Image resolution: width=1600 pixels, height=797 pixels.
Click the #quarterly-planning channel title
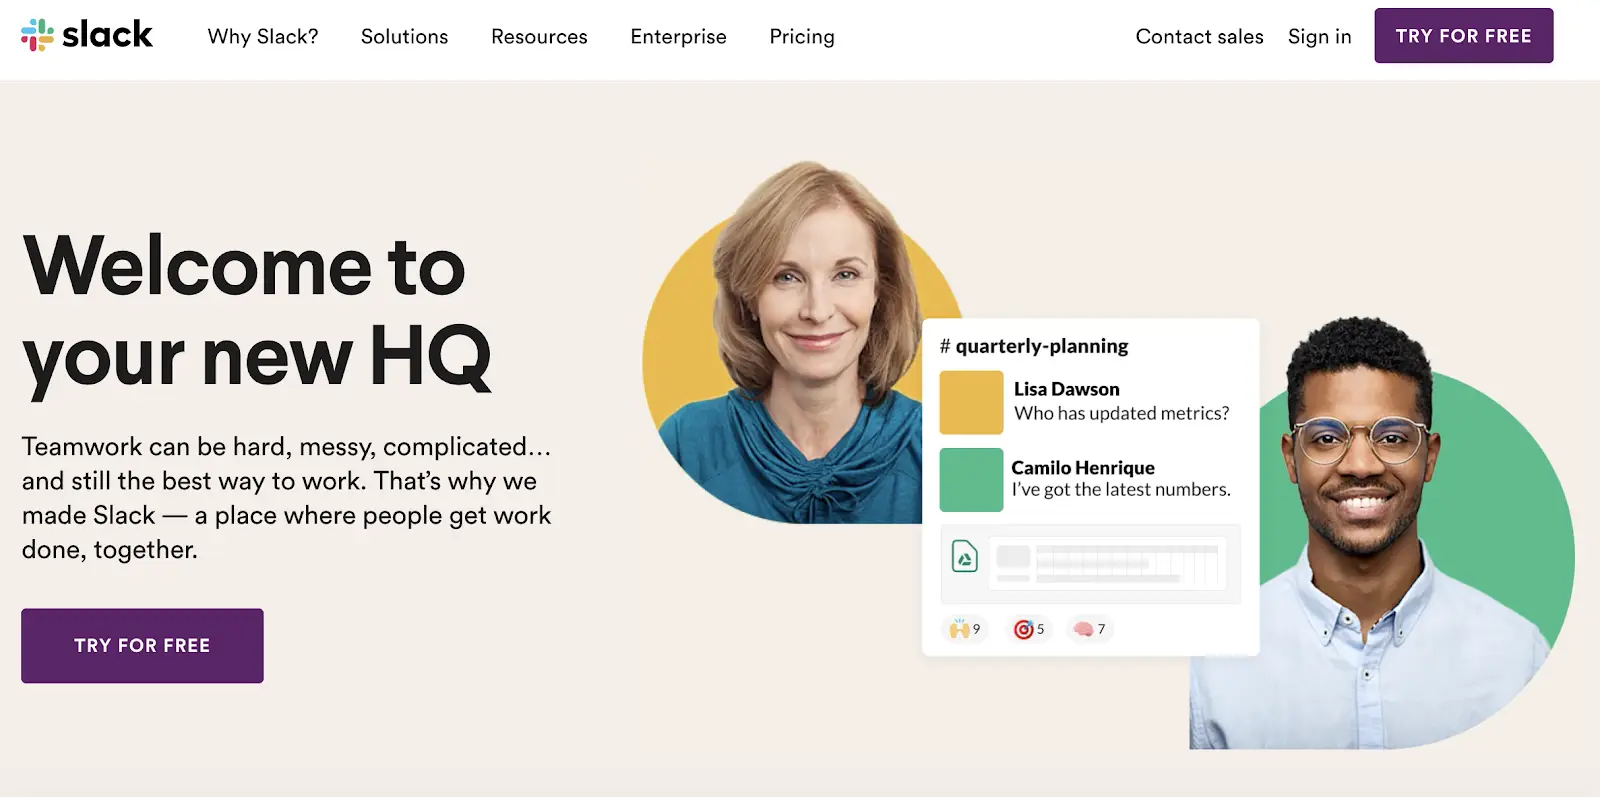pos(1034,346)
